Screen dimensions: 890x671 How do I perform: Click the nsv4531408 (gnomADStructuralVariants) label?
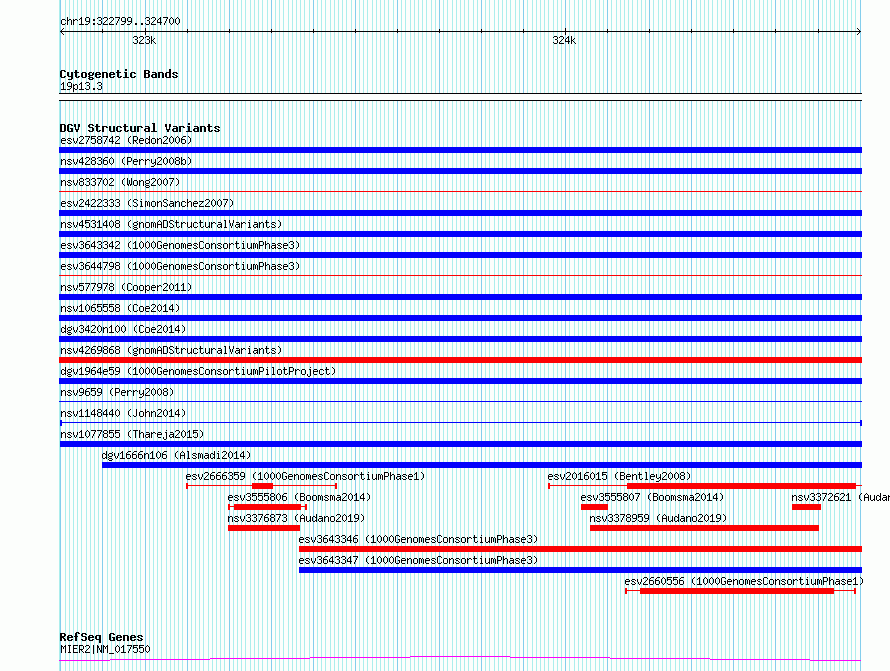coord(171,224)
